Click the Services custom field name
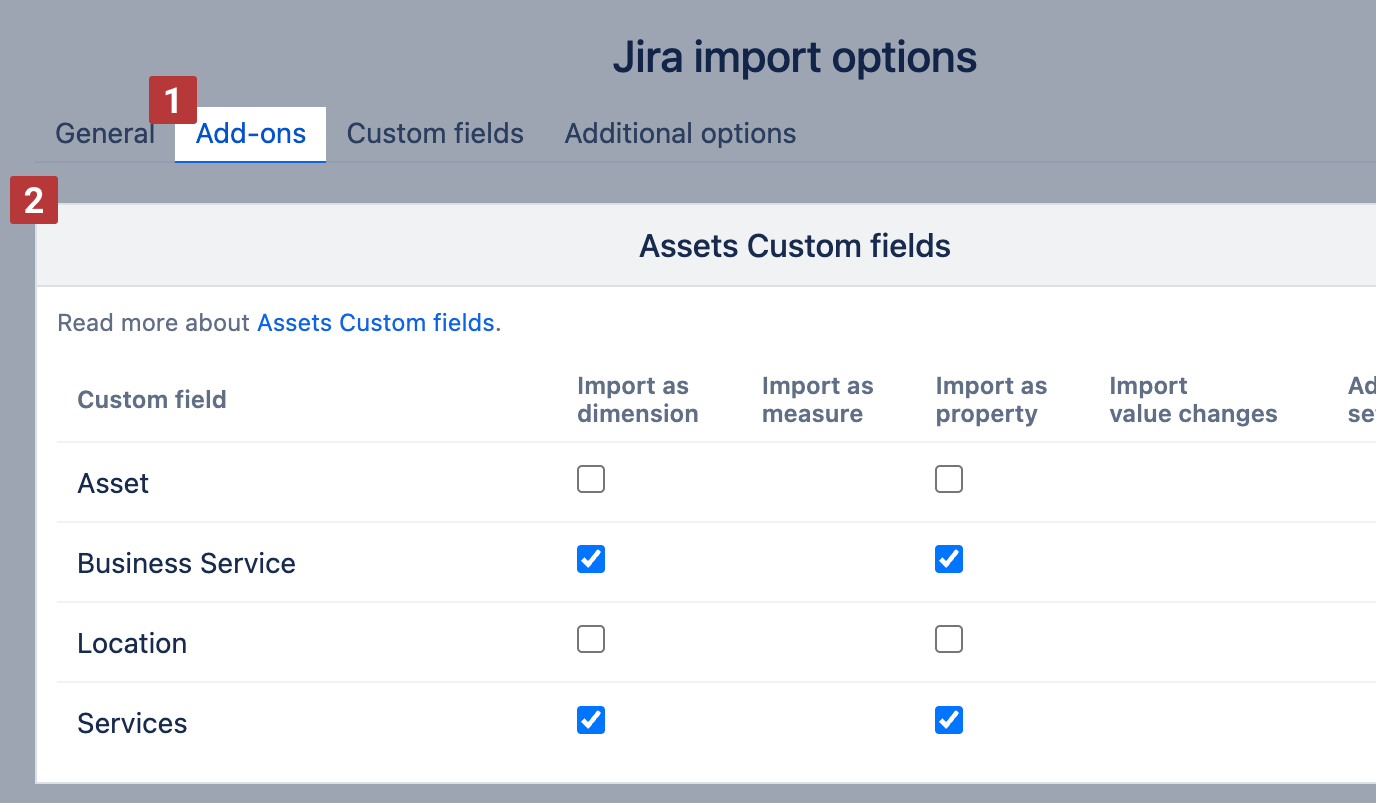 point(132,723)
